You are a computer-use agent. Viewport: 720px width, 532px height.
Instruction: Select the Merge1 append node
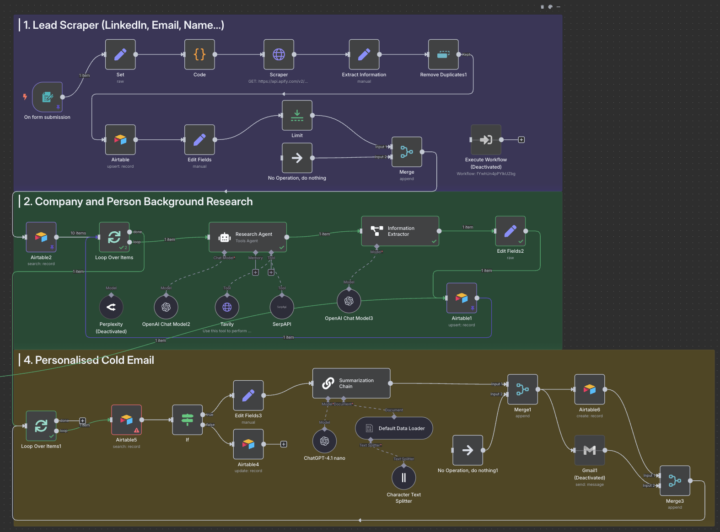pyautogui.click(x=523, y=389)
